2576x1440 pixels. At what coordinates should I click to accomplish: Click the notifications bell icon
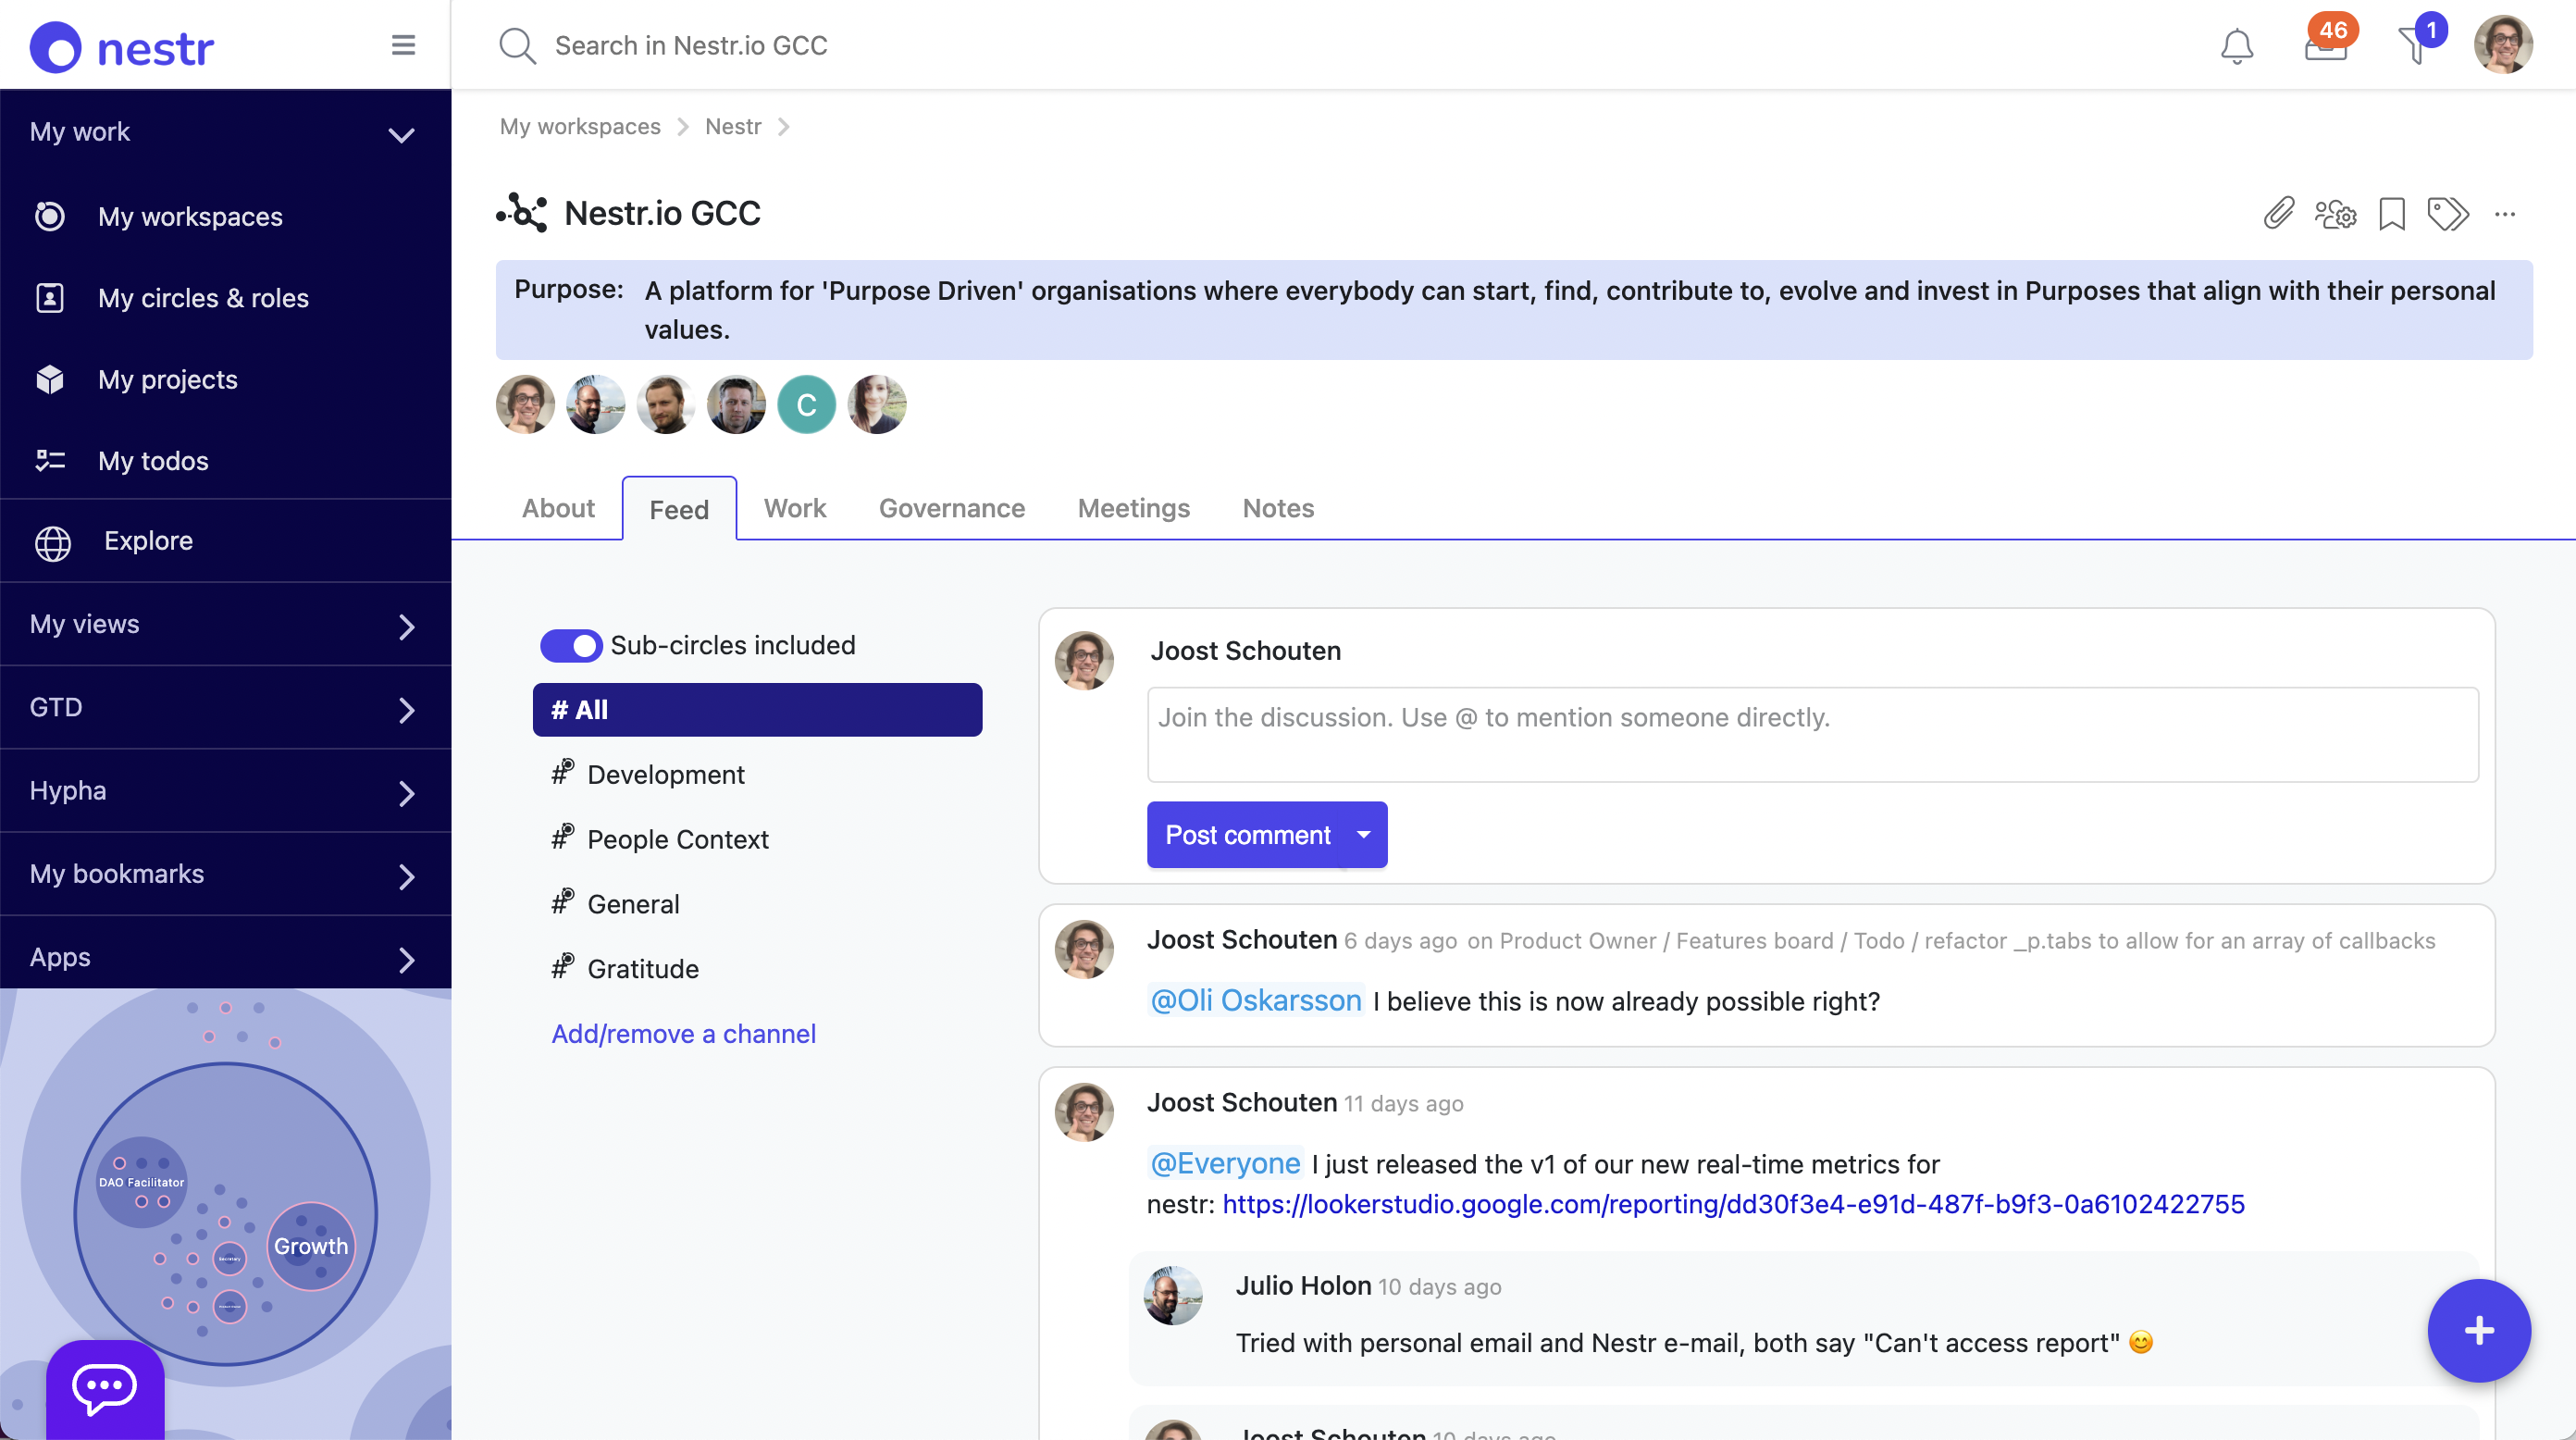click(x=2236, y=46)
